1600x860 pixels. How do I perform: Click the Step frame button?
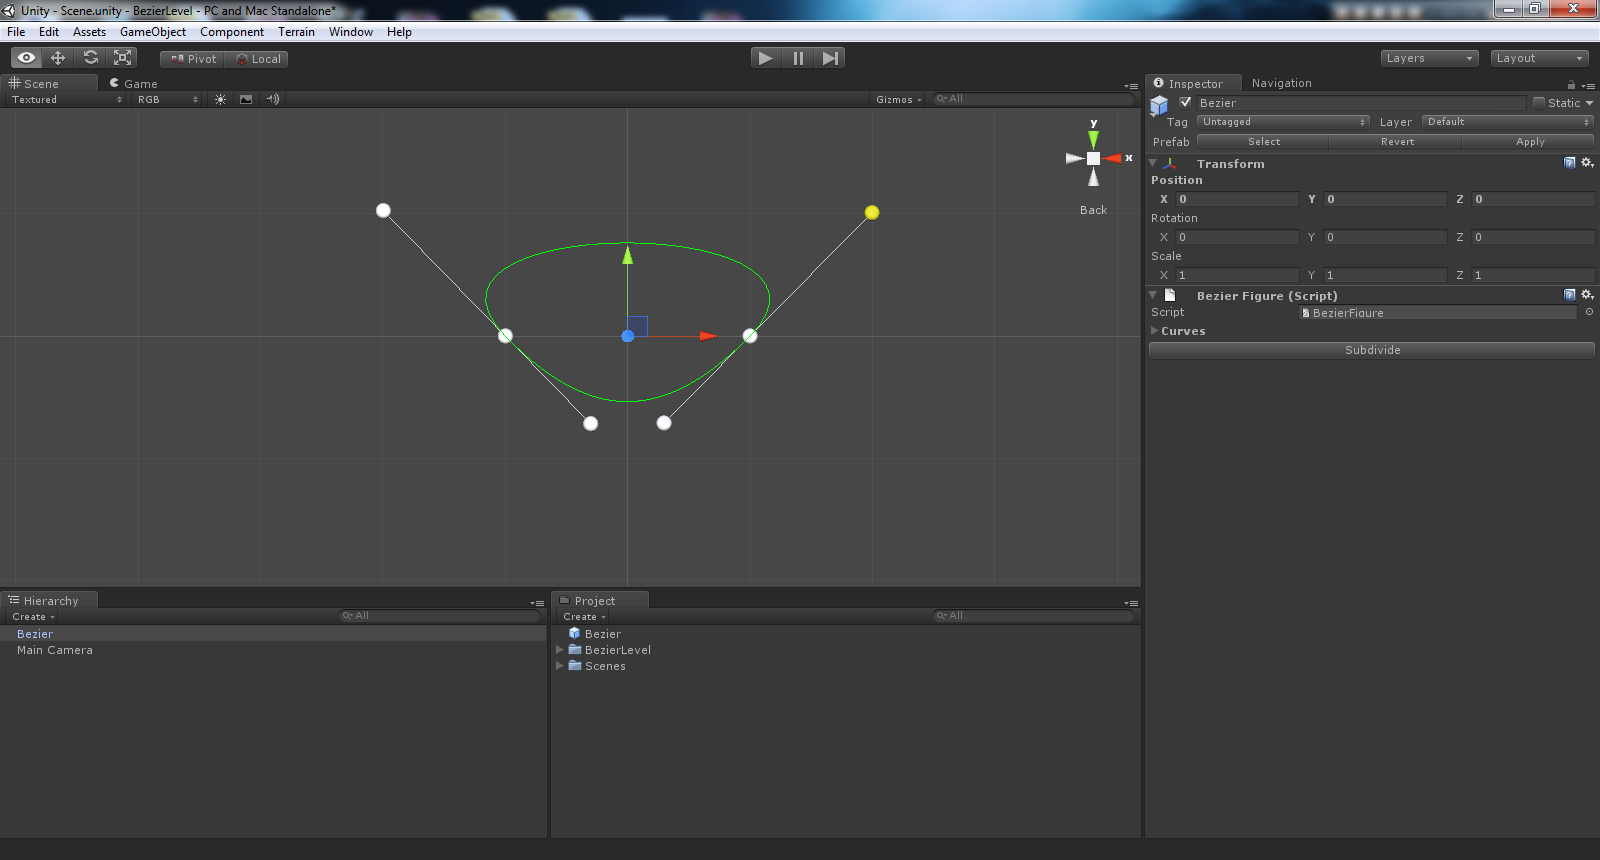[830, 58]
